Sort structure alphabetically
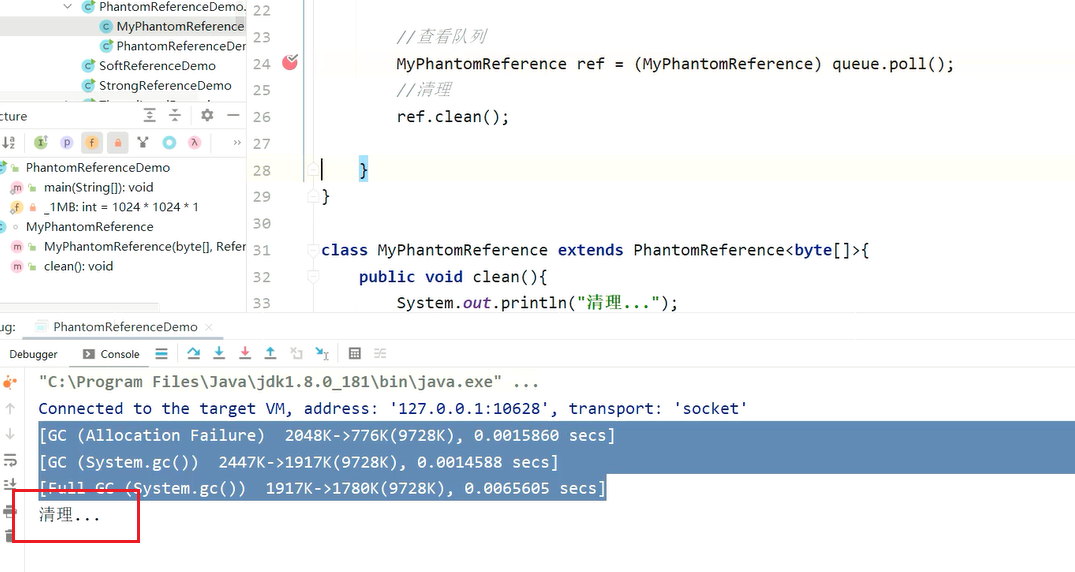Viewport: 1075px width, 572px height. click(9, 143)
